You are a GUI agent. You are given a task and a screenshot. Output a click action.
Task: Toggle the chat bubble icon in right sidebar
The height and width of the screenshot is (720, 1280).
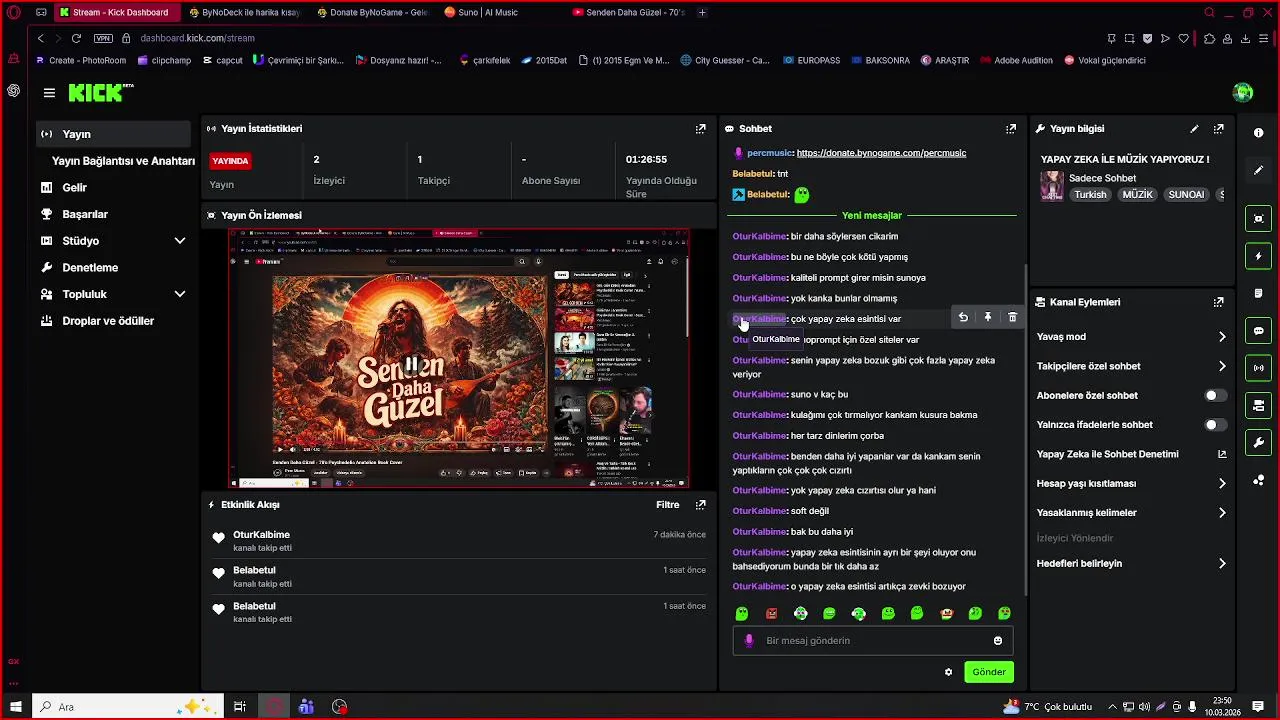1258,331
